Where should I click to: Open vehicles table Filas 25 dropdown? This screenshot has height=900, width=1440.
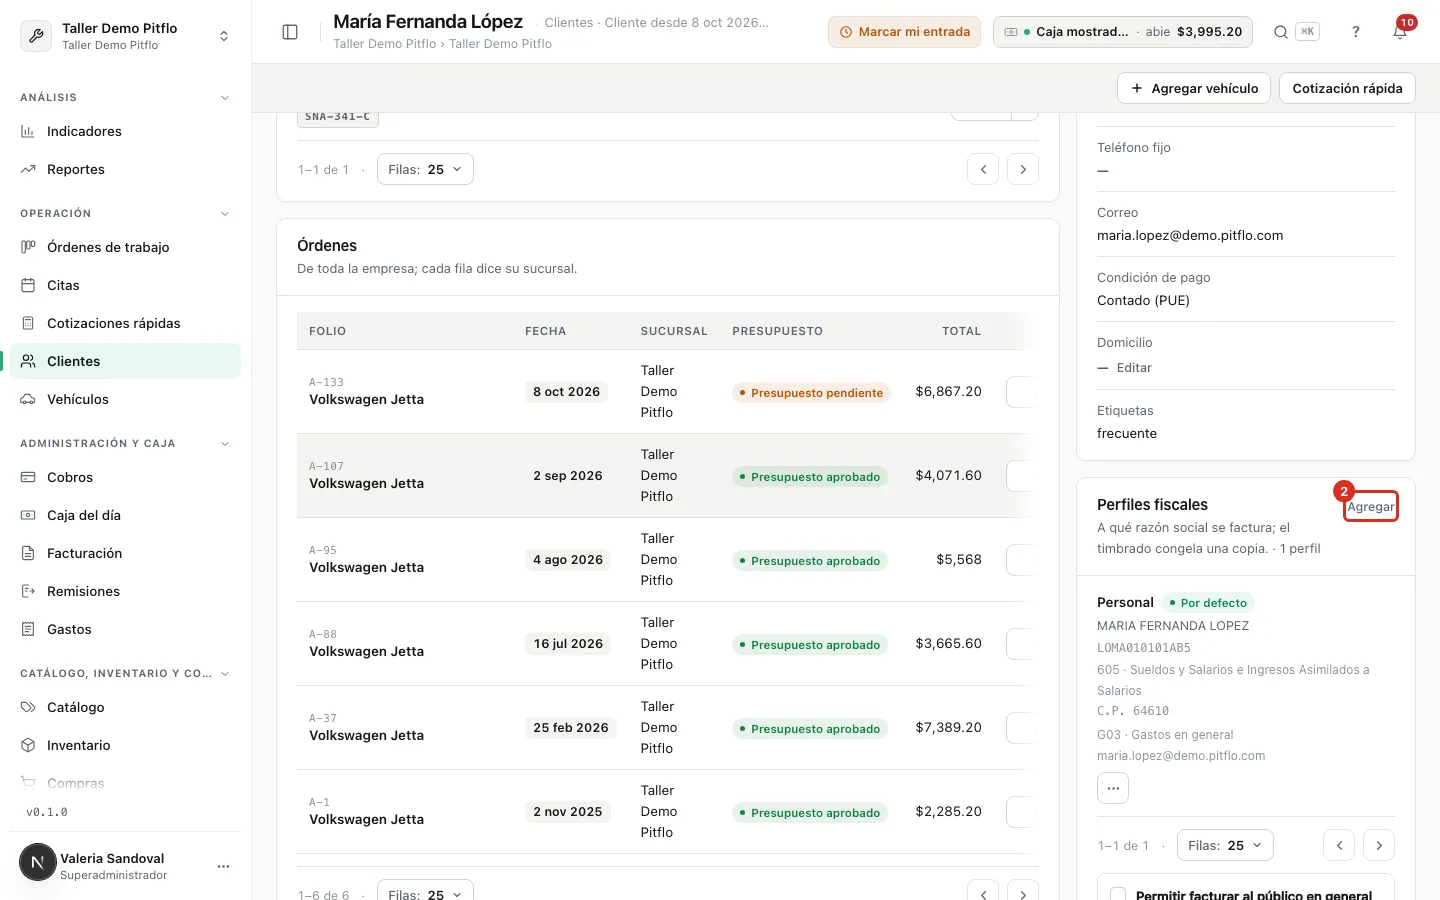[425, 169]
